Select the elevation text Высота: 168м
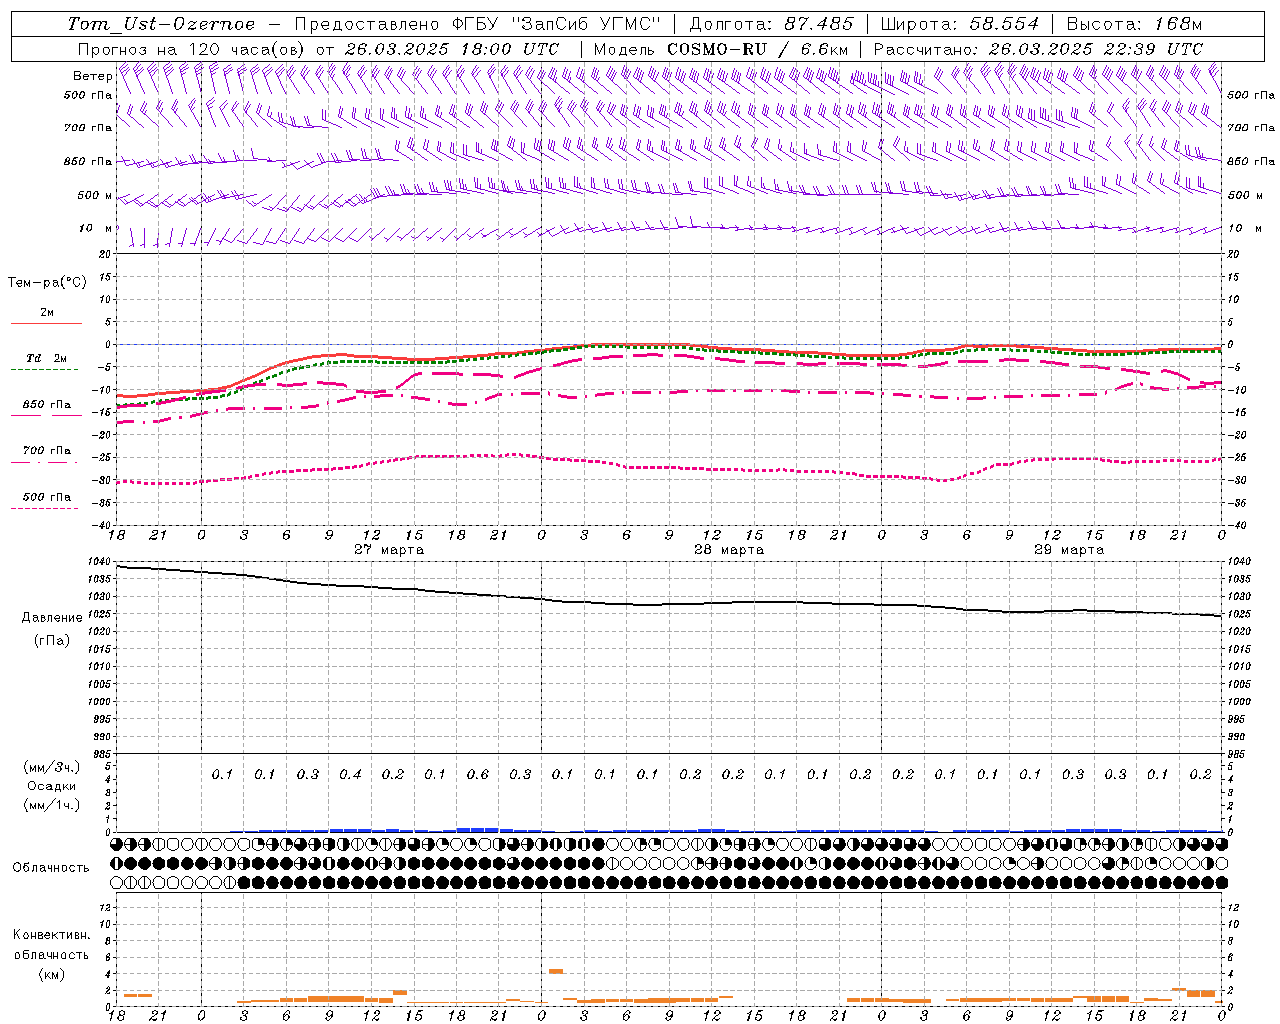 tap(1134, 24)
